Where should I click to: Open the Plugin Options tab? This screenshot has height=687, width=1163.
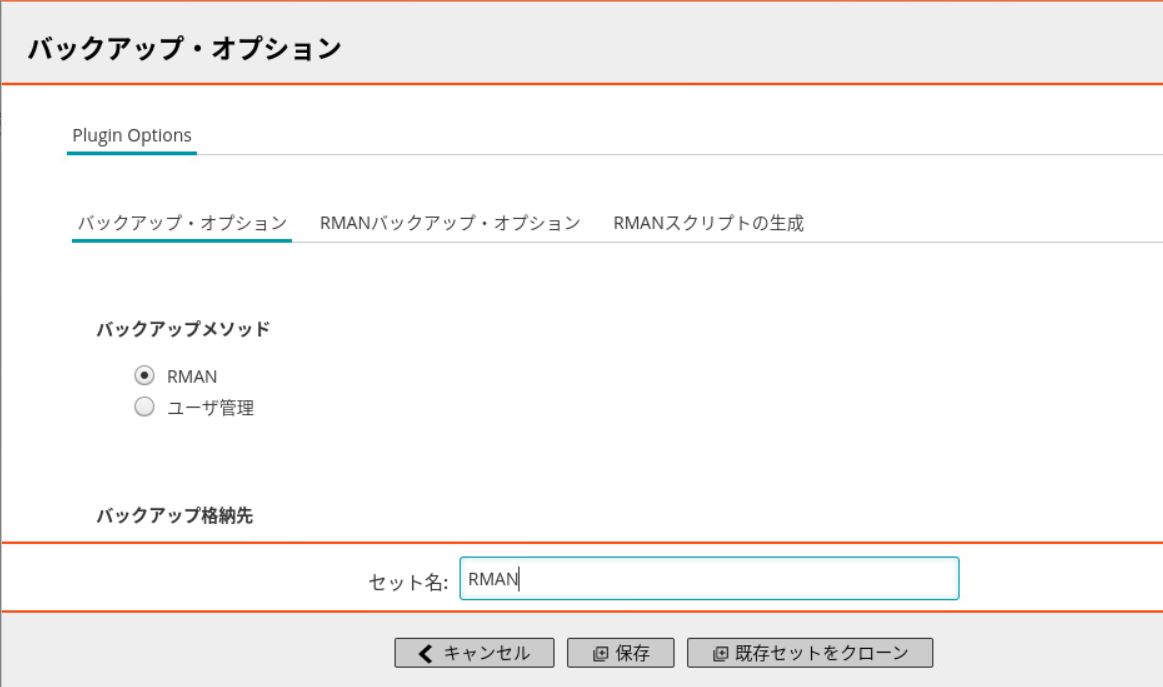point(131,136)
